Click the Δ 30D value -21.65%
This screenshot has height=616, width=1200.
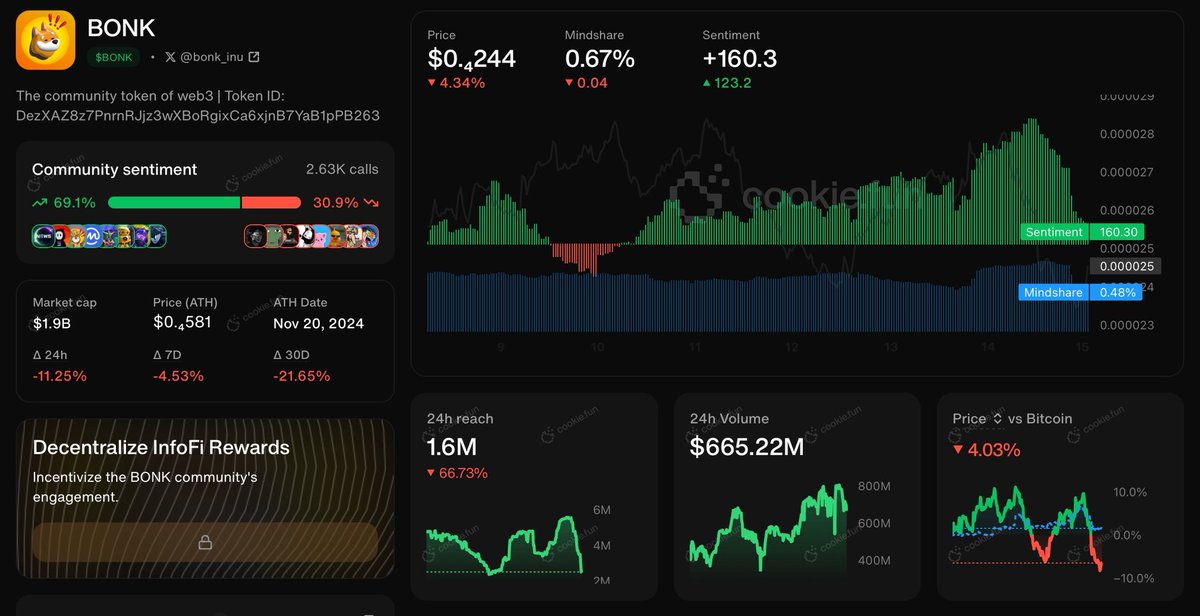coord(301,376)
